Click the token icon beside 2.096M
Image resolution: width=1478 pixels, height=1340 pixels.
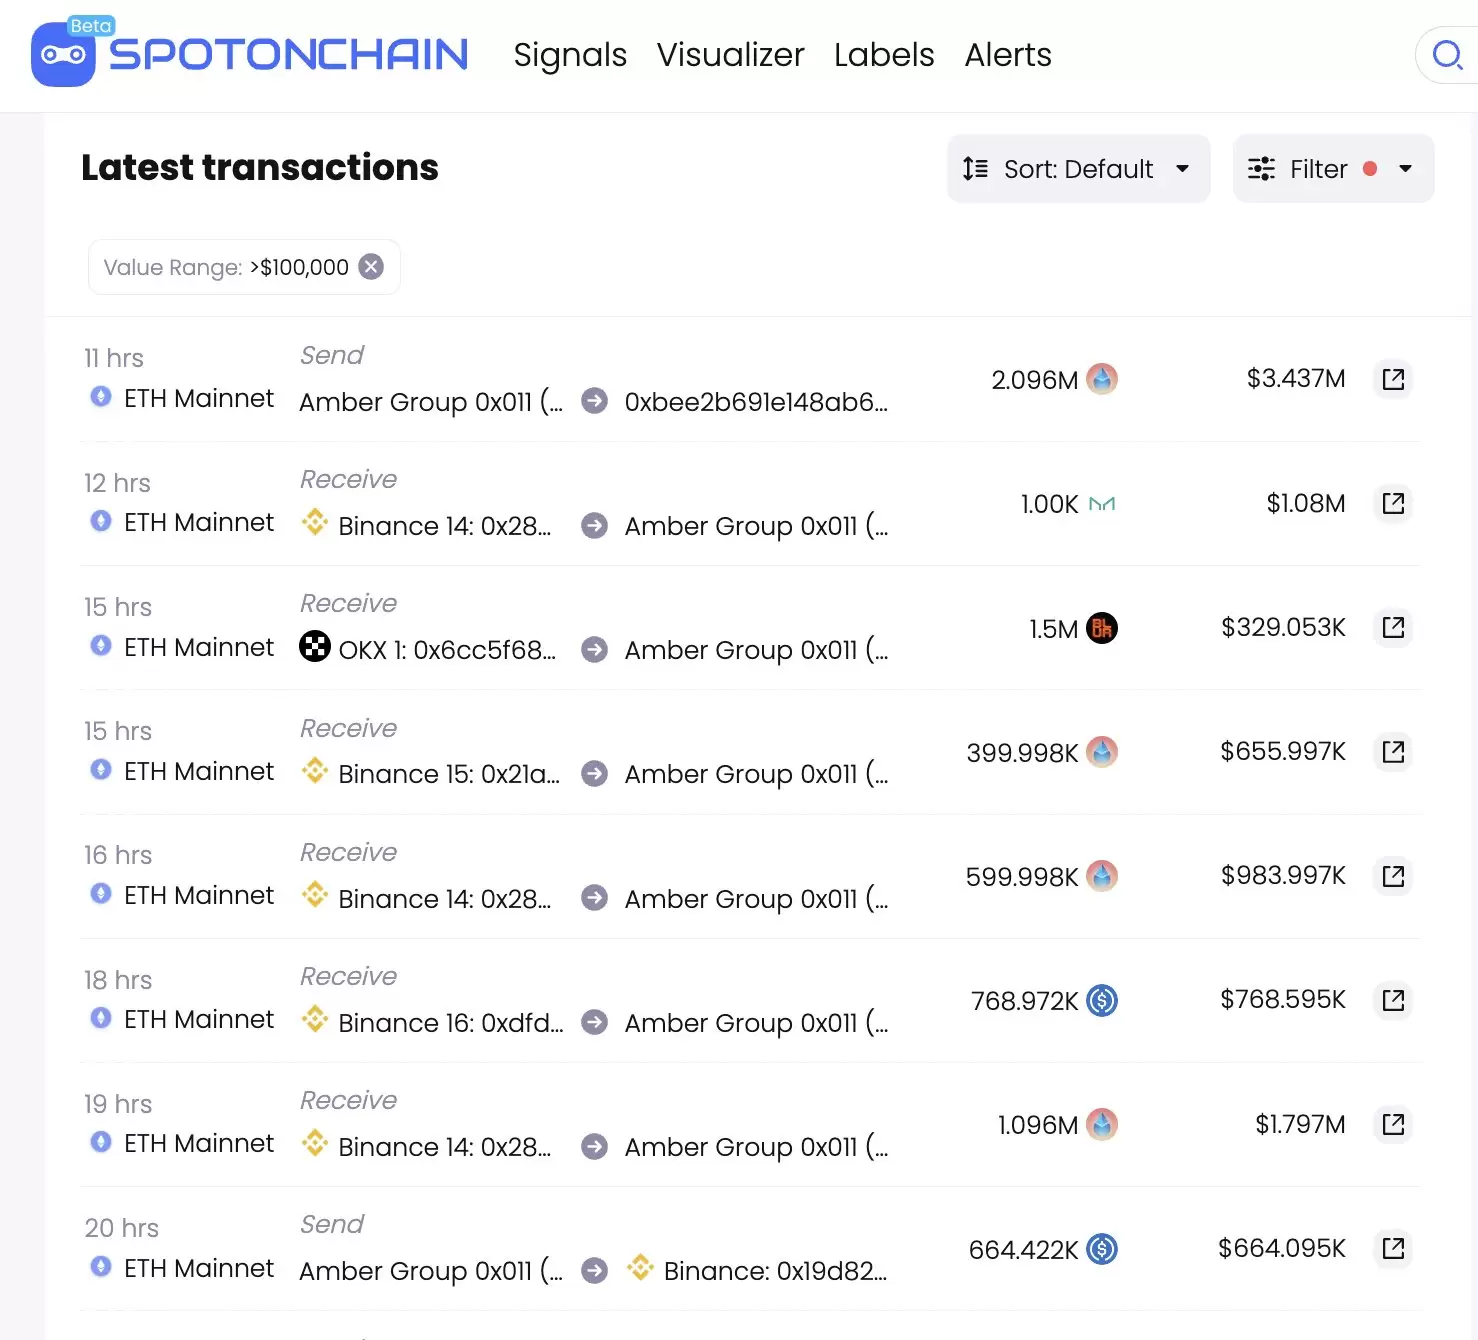(1102, 379)
